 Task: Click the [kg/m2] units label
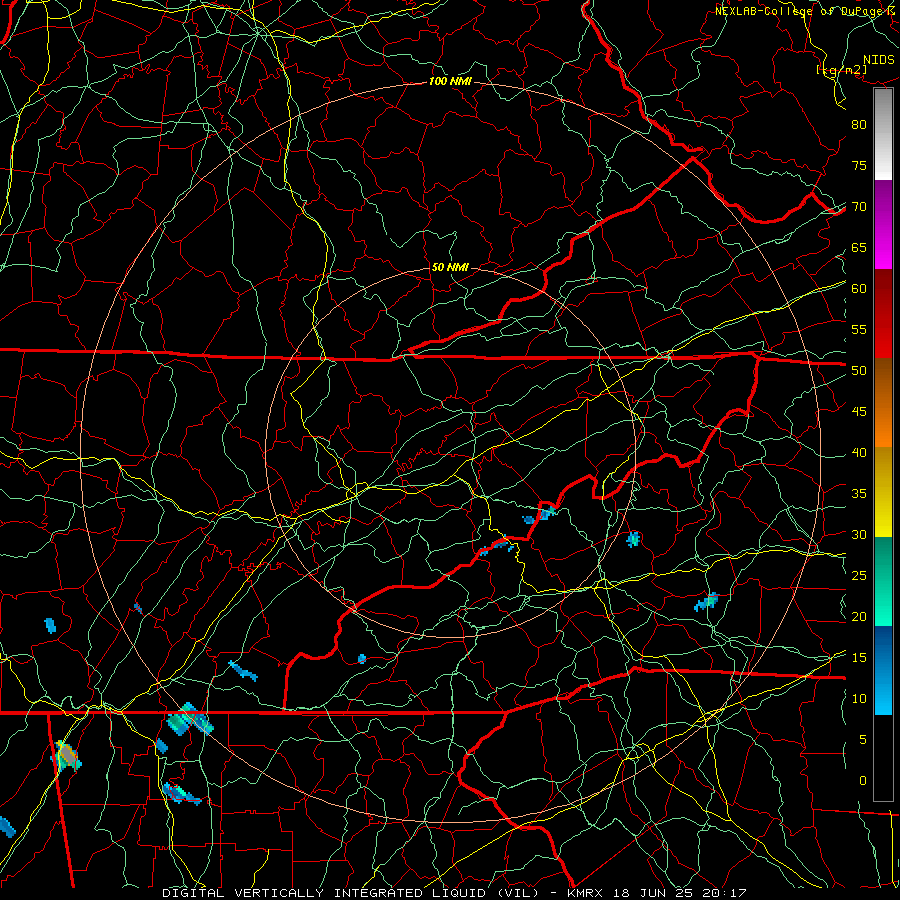click(x=841, y=70)
